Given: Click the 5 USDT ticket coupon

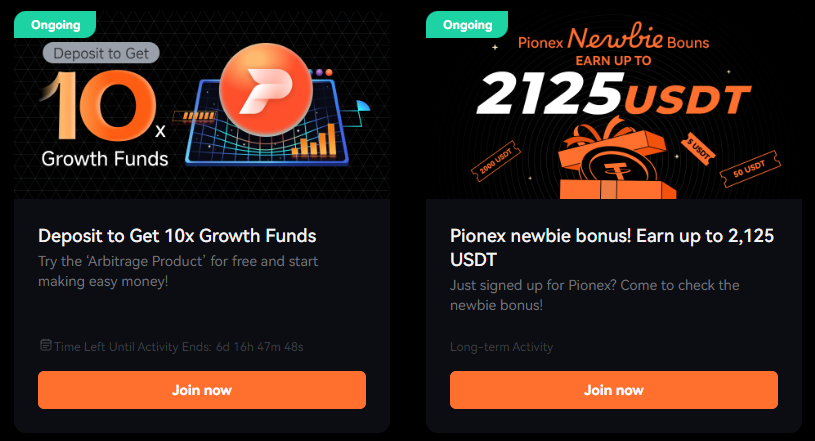Looking at the screenshot, I should coord(698,148).
